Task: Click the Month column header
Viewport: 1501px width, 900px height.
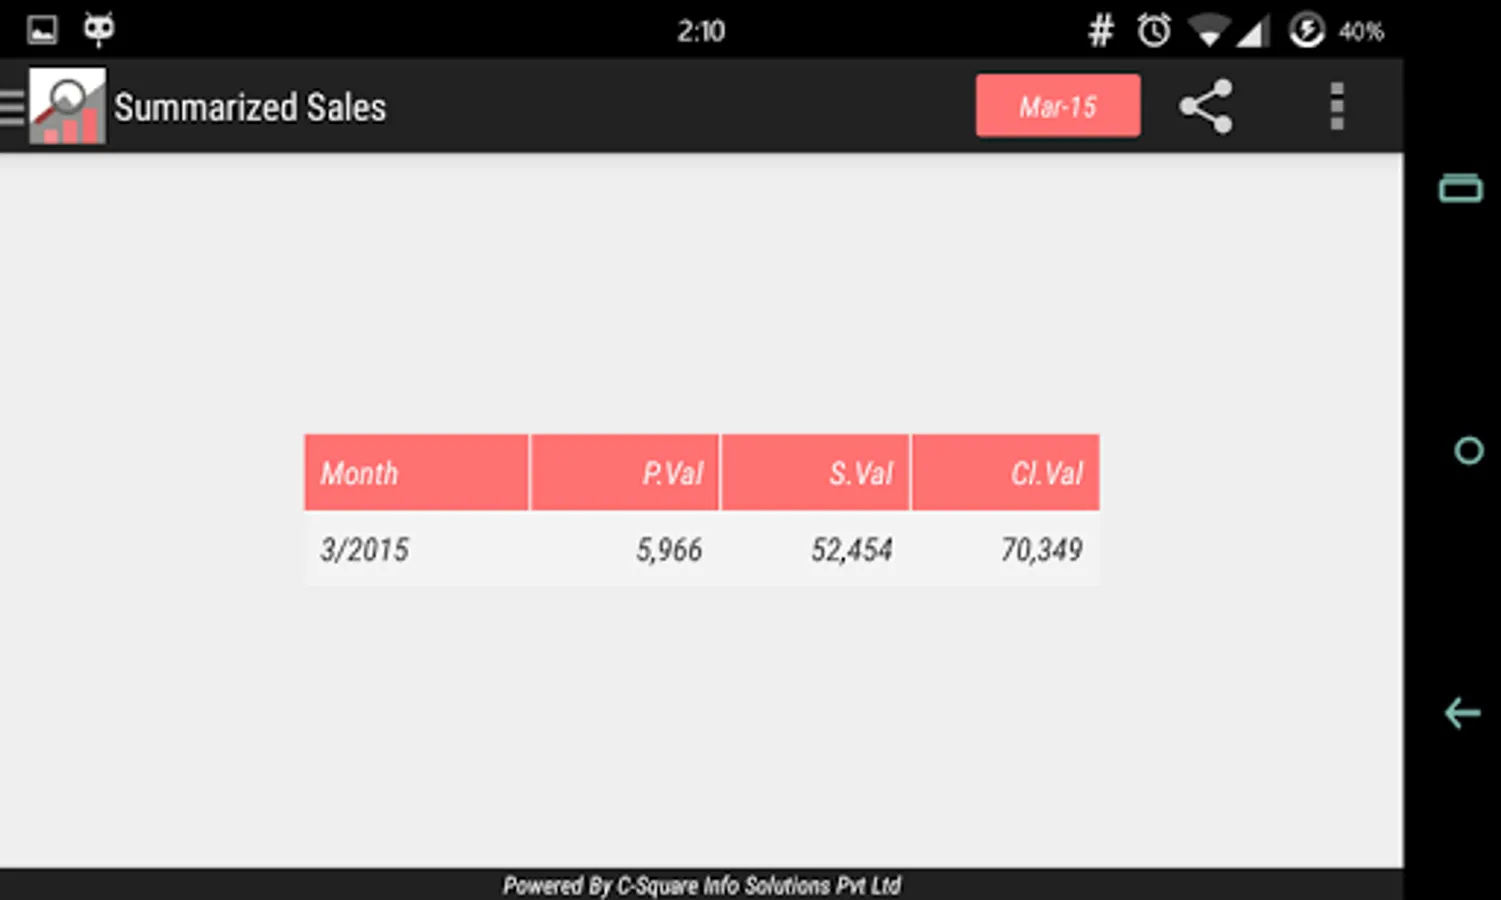Action: 416,473
